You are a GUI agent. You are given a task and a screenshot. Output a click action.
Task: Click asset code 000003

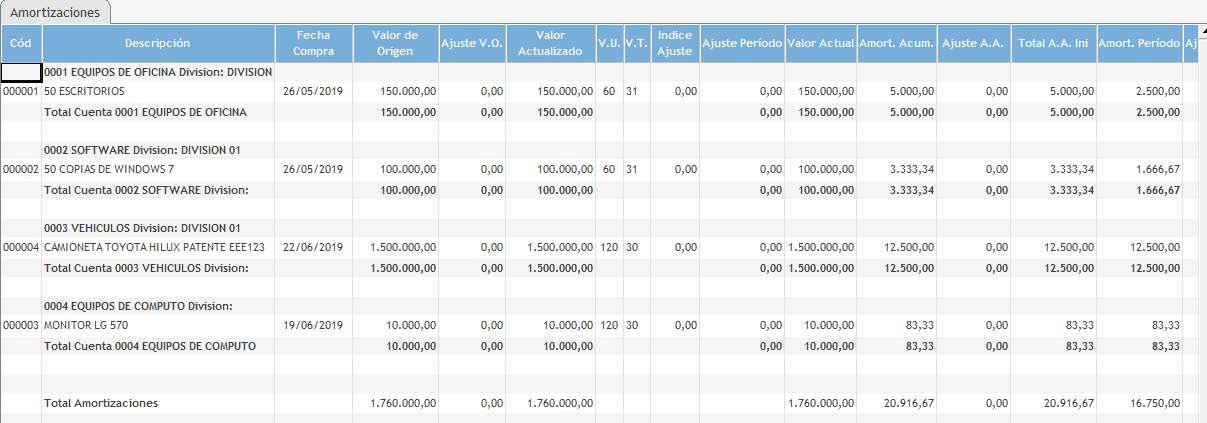(21, 325)
